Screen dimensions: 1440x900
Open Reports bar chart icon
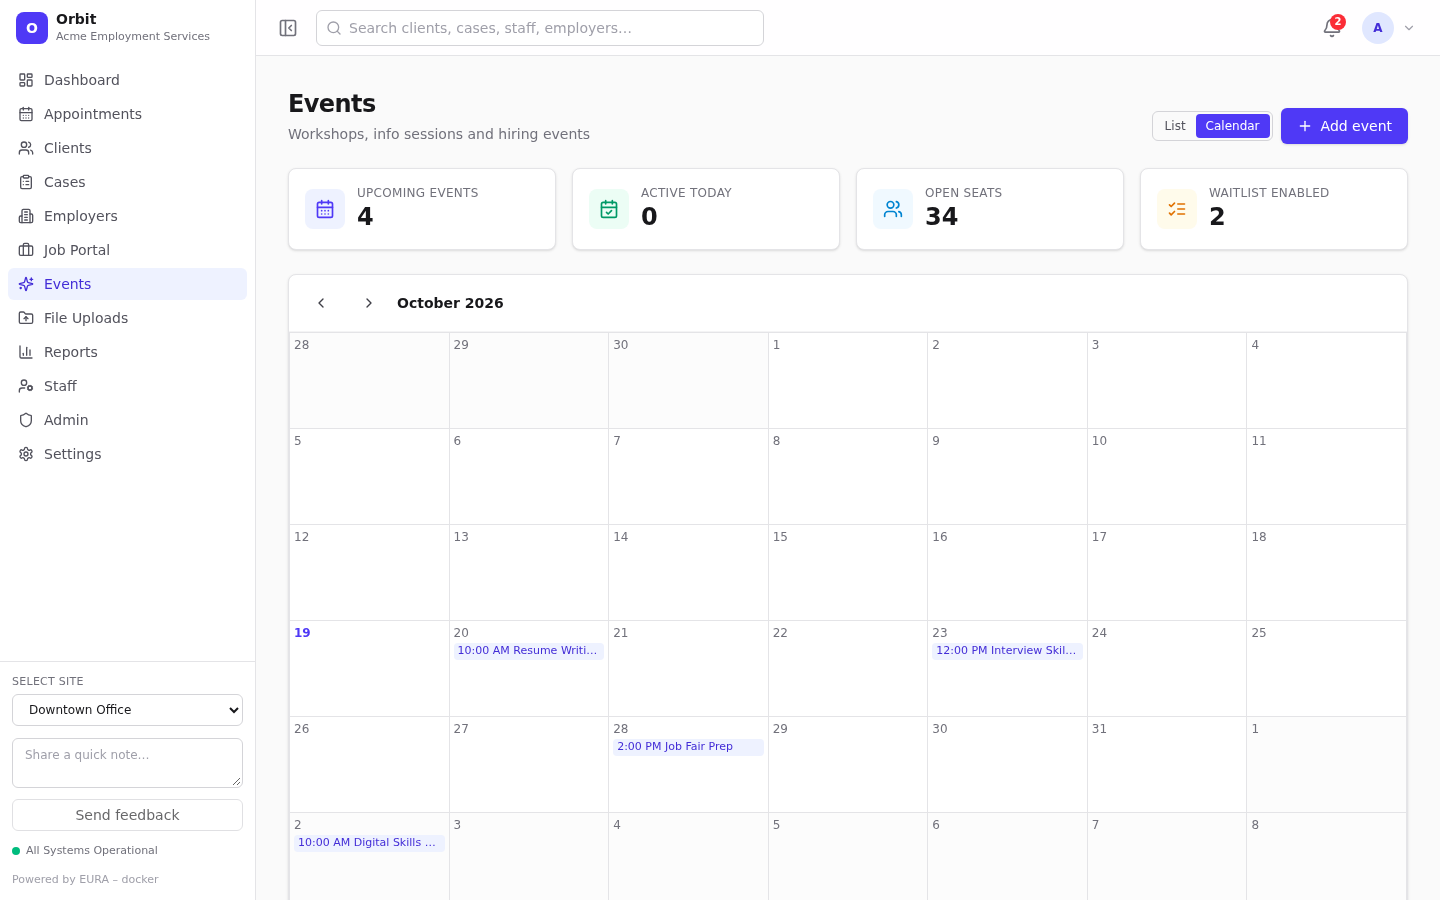click(x=26, y=352)
